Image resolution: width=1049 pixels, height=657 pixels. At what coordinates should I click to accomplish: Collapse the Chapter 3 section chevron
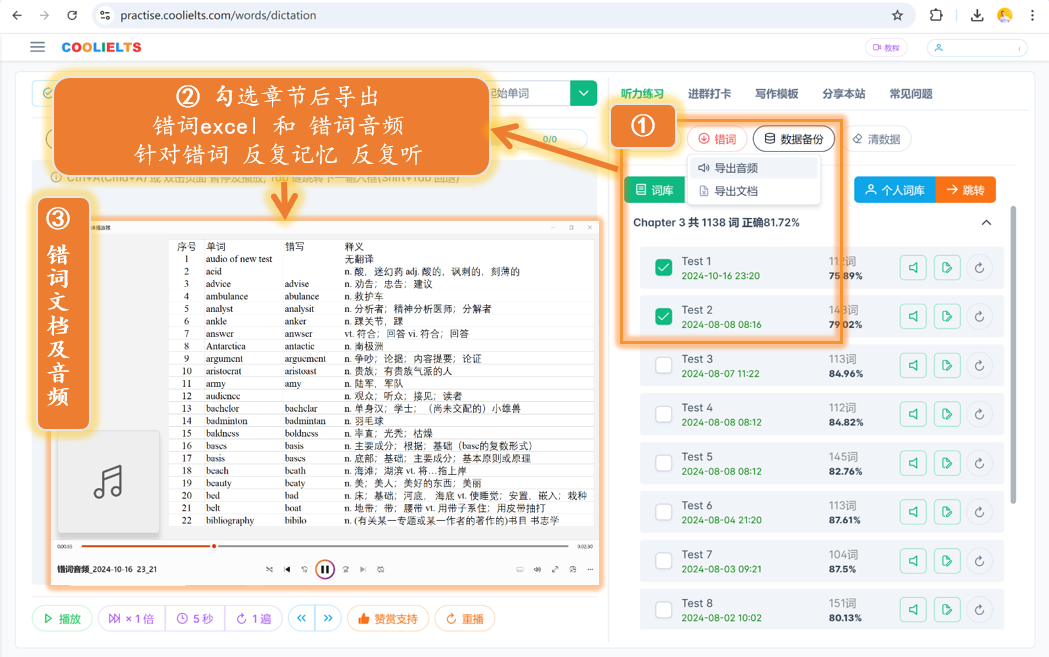[x=986, y=223]
